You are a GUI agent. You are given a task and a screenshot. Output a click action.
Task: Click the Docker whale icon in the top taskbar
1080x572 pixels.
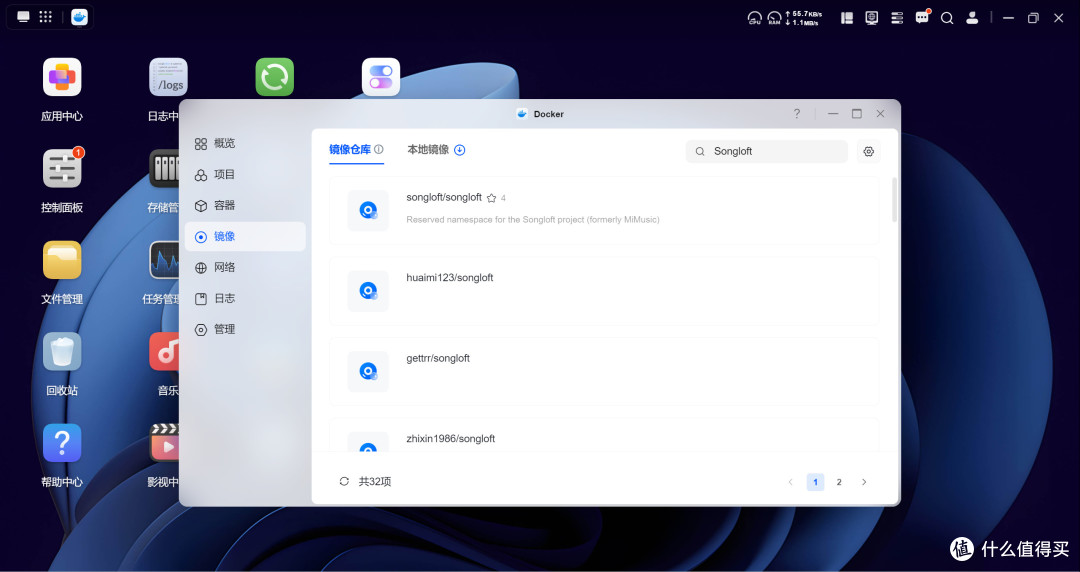coord(80,17)
